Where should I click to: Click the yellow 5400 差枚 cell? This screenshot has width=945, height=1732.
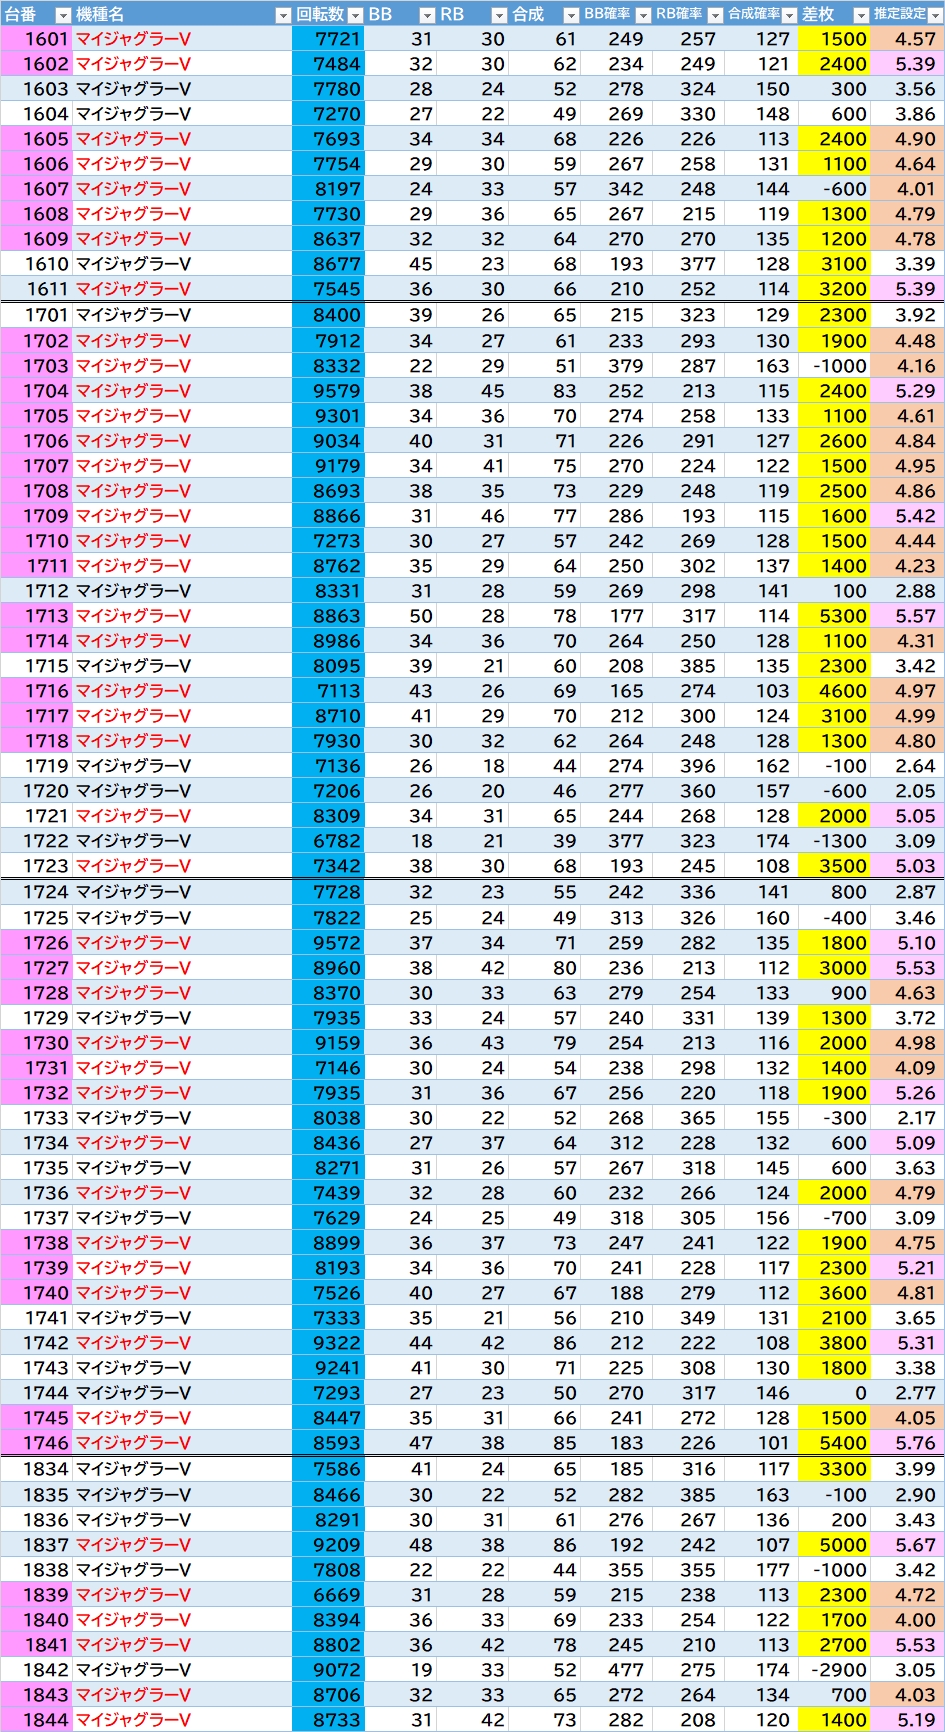[x=834, y=1443]
